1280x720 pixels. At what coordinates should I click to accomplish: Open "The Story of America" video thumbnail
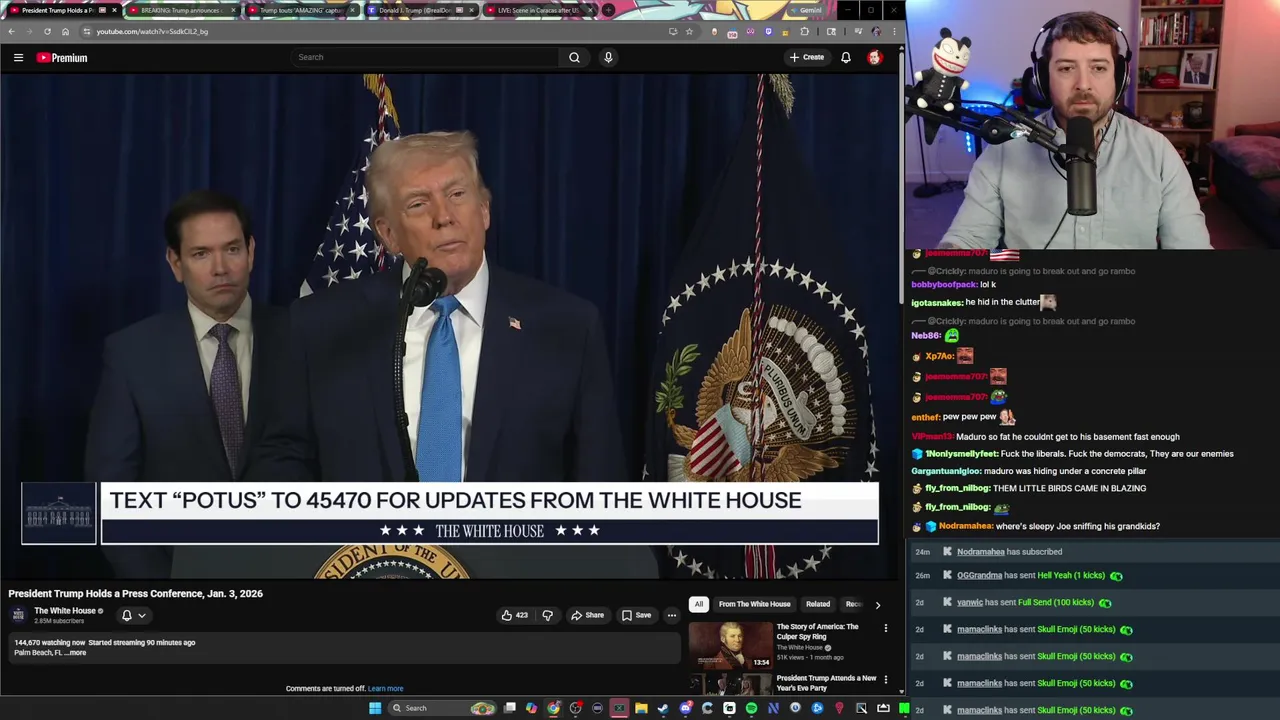pyautogui.click(x=731, y=645)
